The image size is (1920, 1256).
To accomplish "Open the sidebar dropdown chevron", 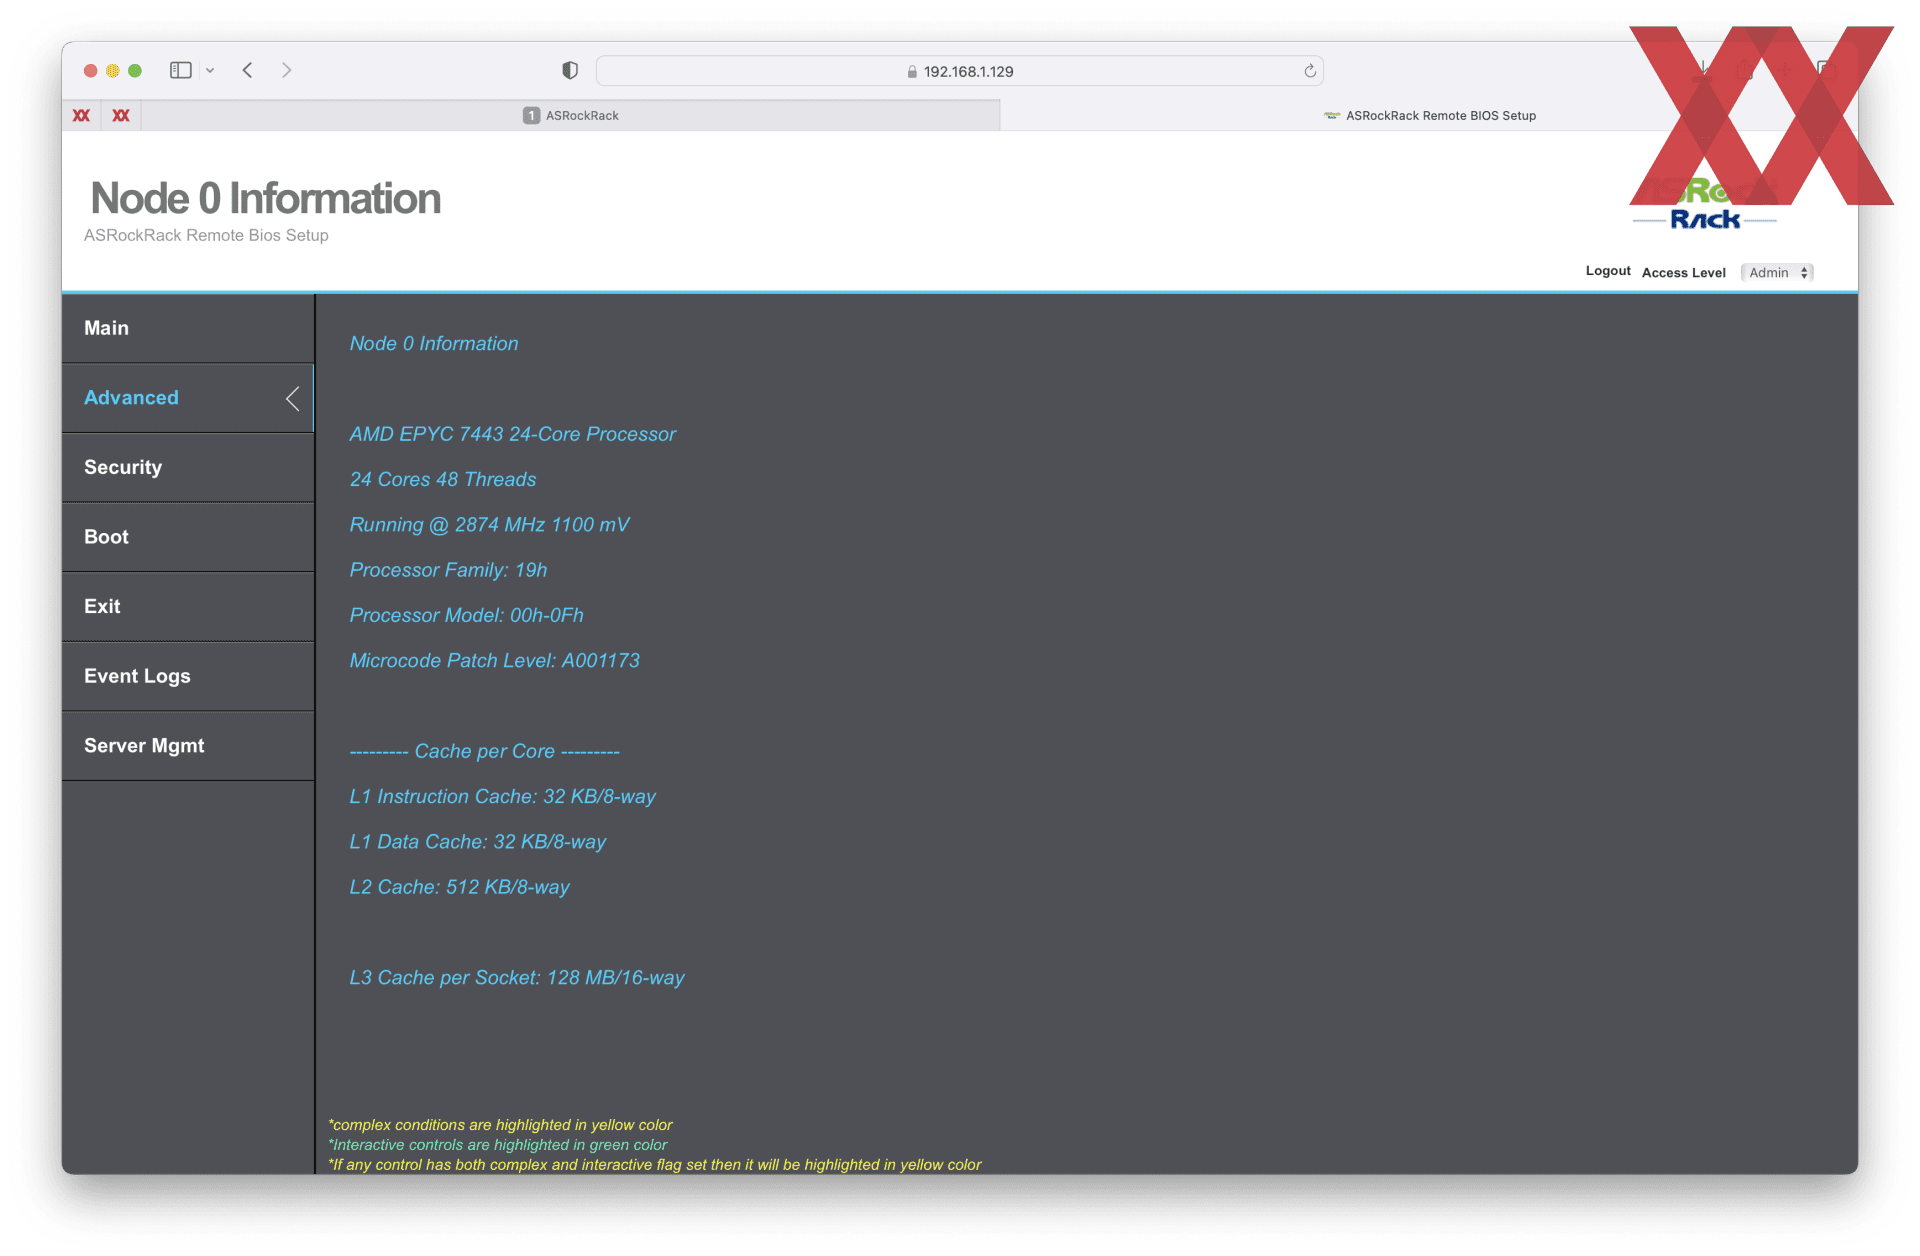I will [x=210, y=71].
